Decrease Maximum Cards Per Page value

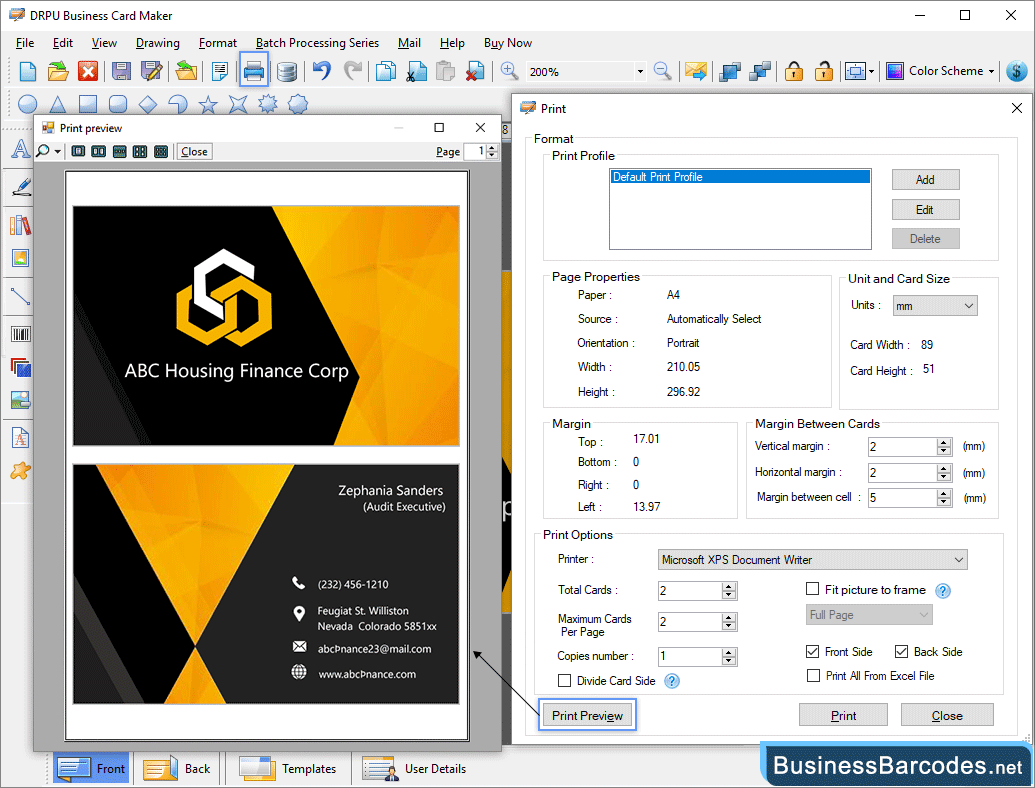pos(729,626)
